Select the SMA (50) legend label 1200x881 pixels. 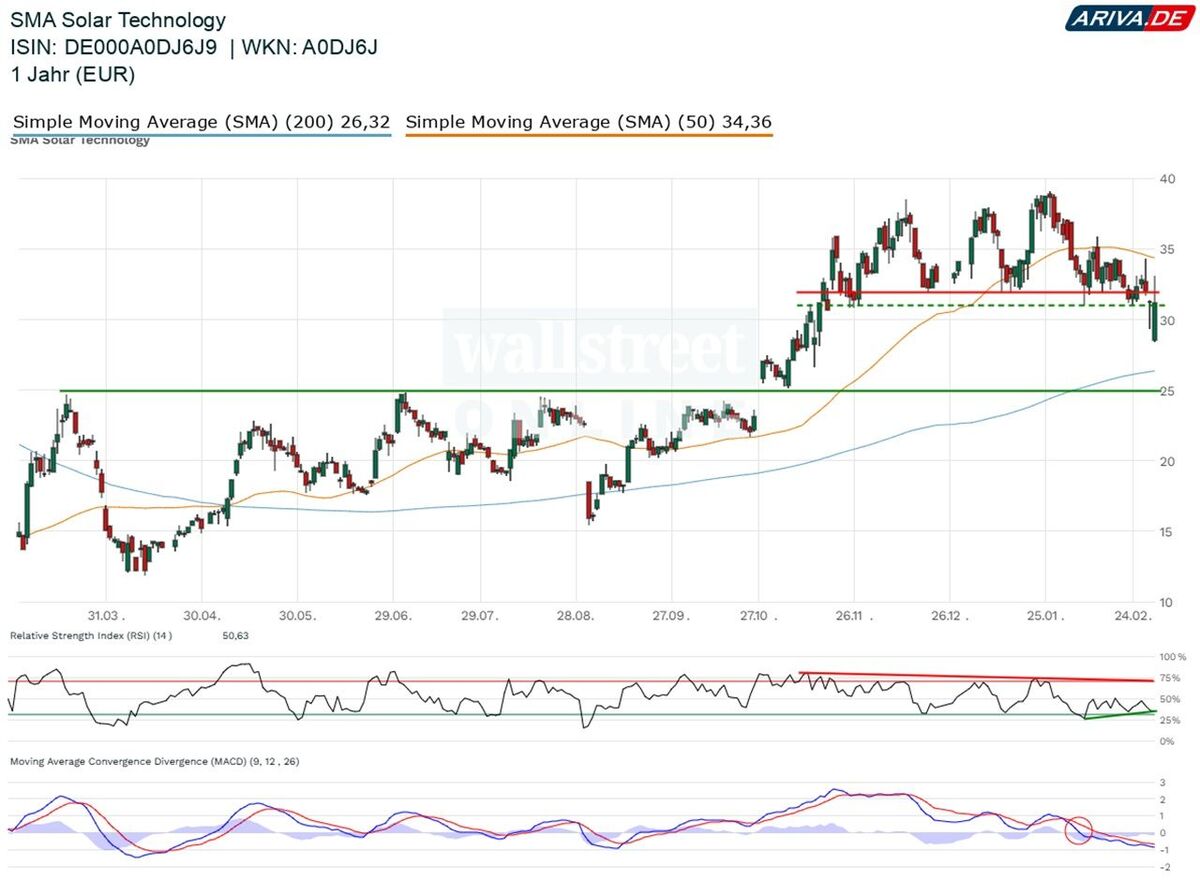click(x=588, y=122)
